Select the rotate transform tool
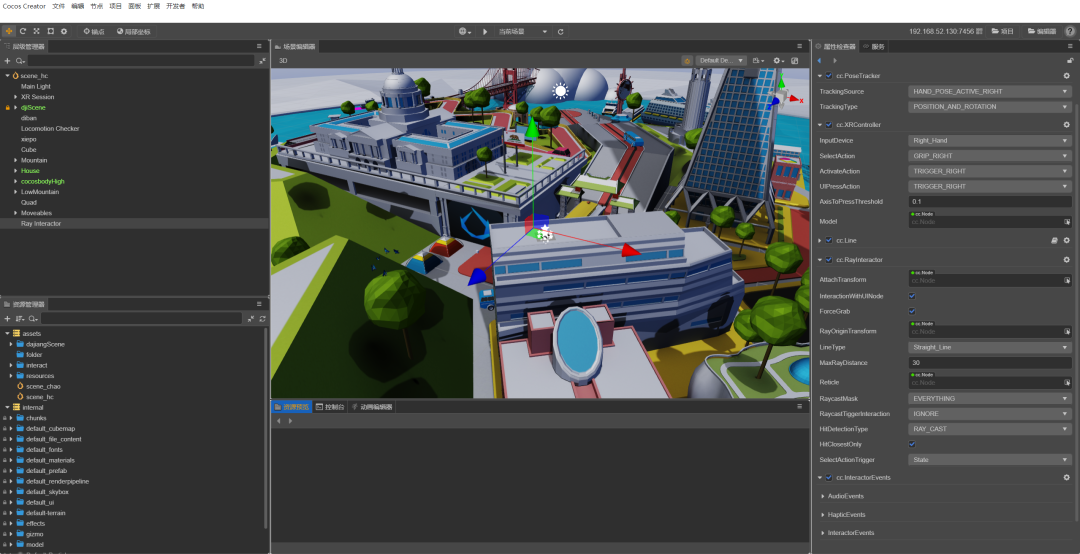1080x554 pixels. pos(23,31)
